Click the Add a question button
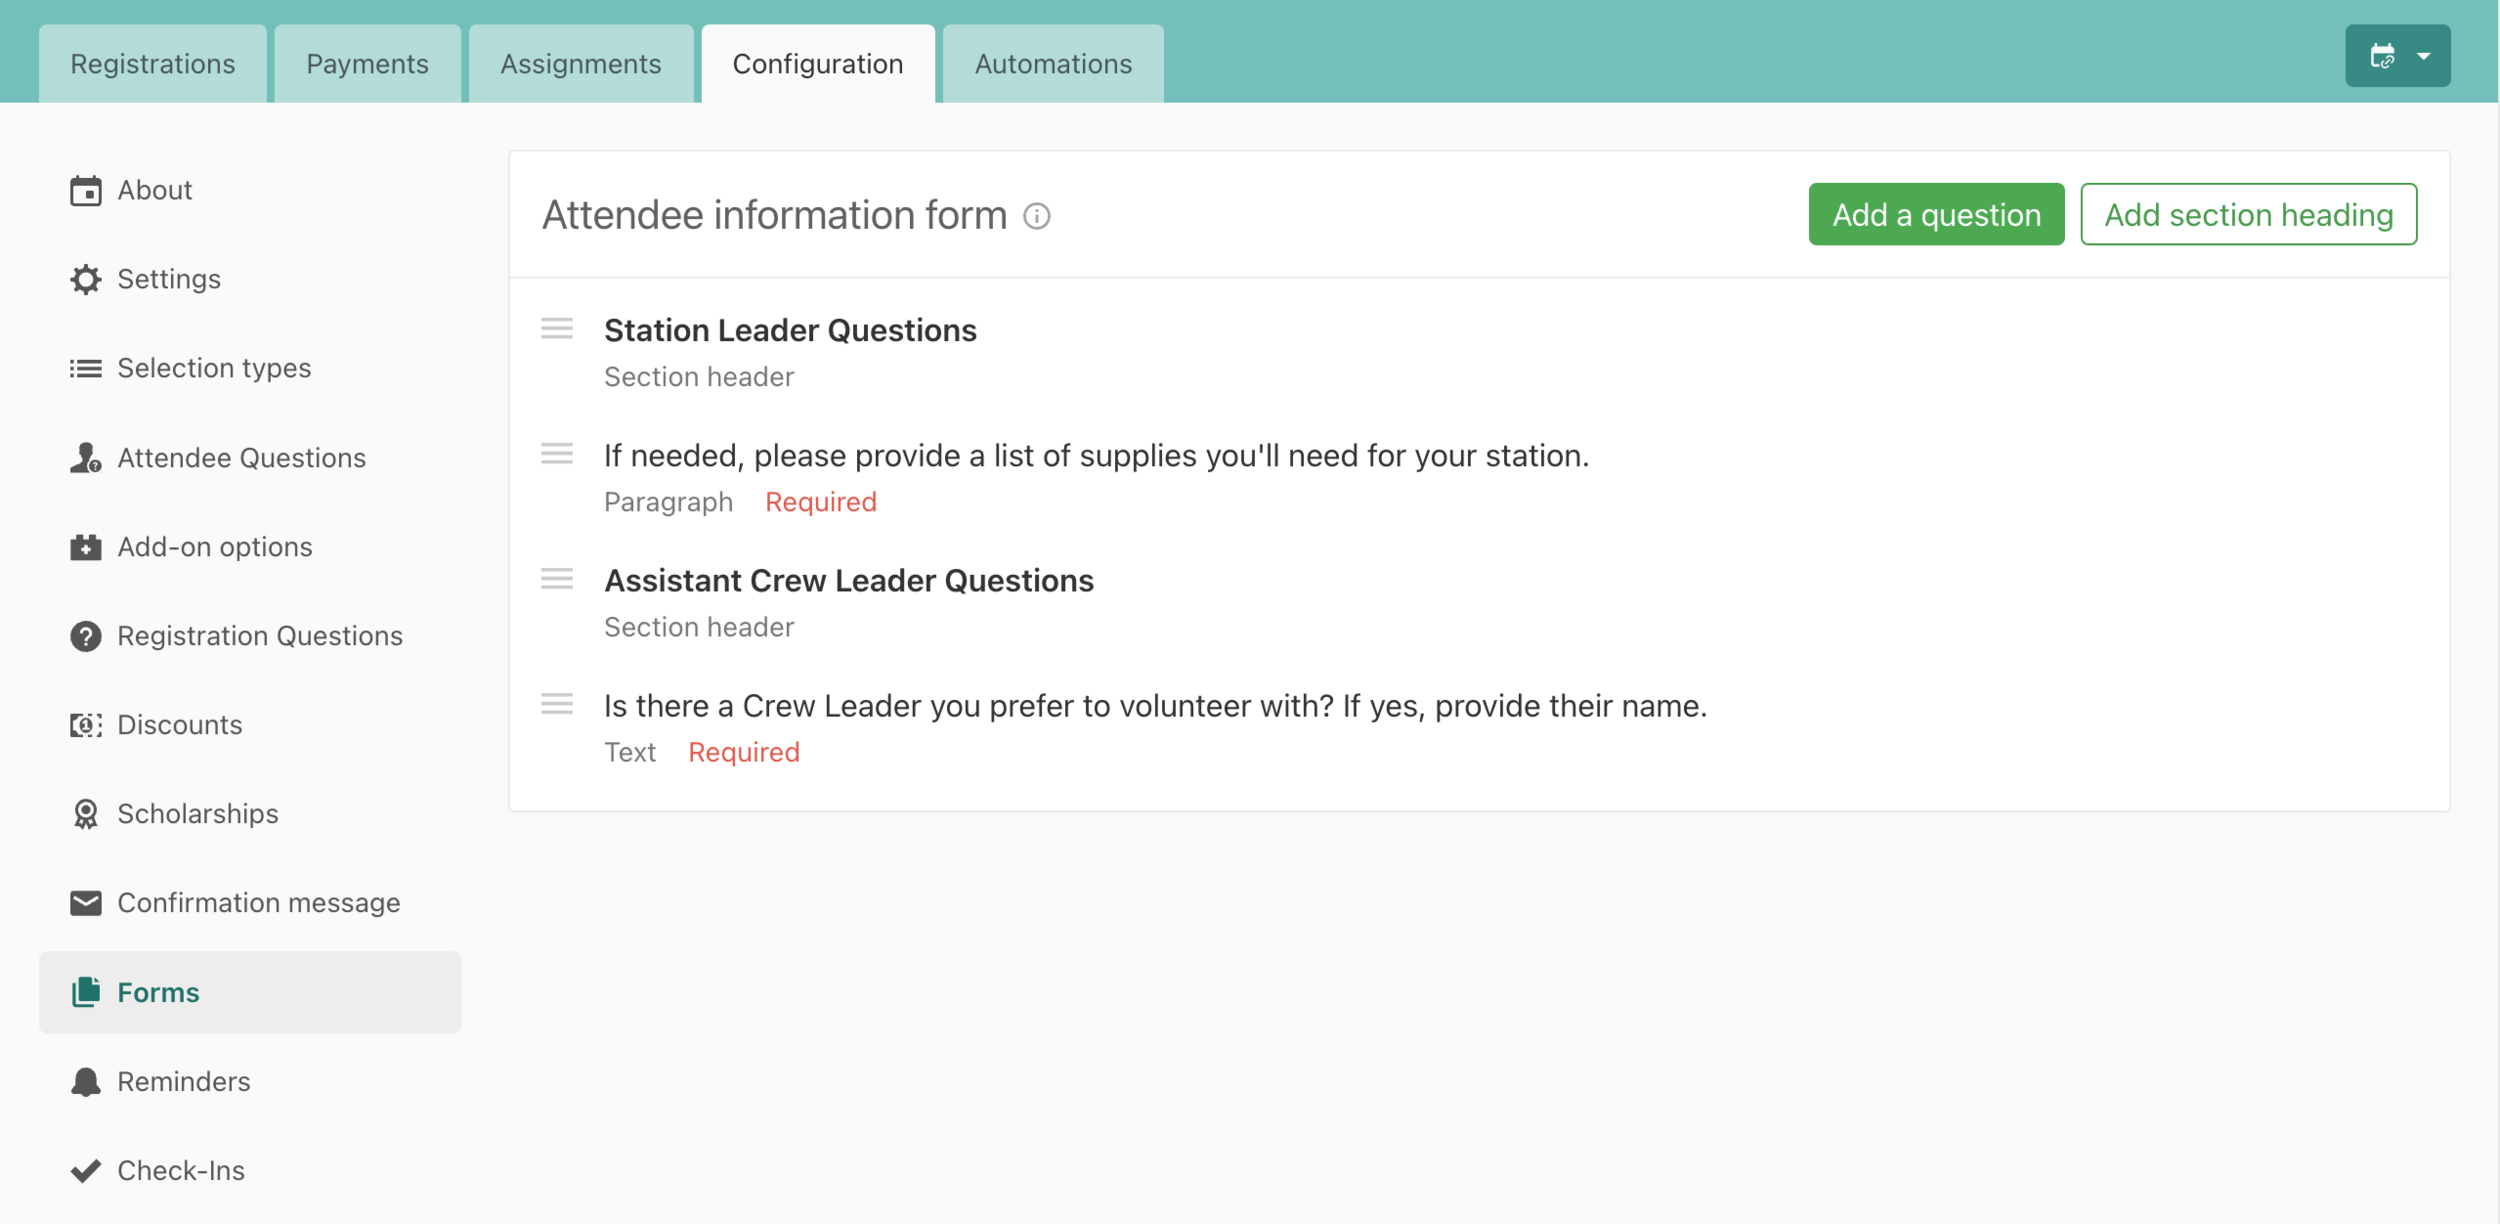The height and width of the screenshot is (1224, 2500). [x=1937, y=214]
